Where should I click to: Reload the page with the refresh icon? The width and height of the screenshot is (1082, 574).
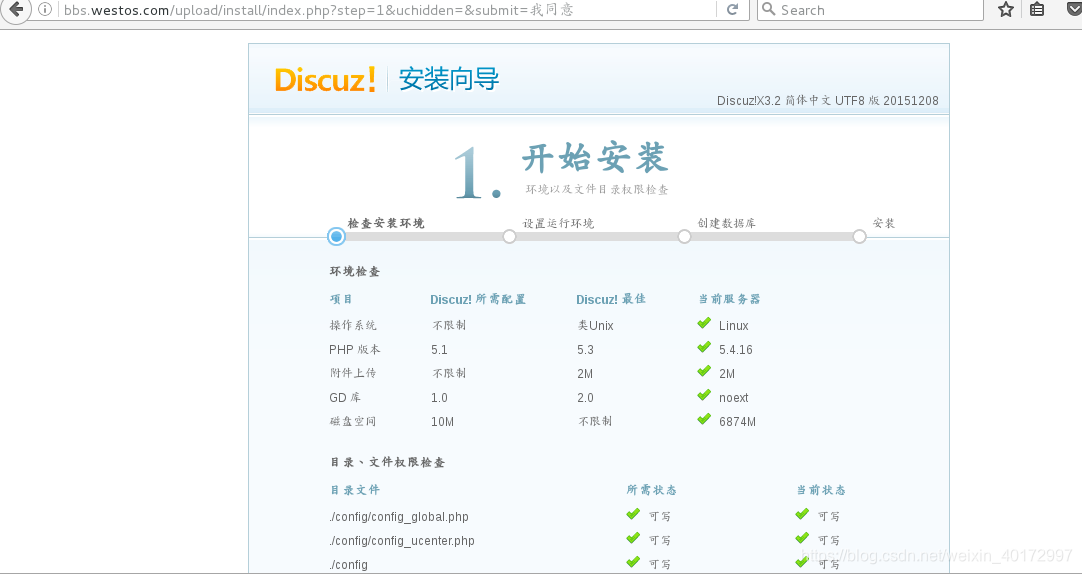tap(733, 10)
